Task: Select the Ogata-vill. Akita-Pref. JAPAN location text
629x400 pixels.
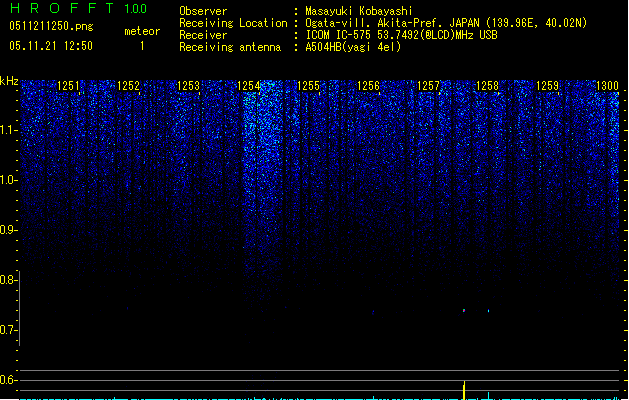Action: (446, 23)
